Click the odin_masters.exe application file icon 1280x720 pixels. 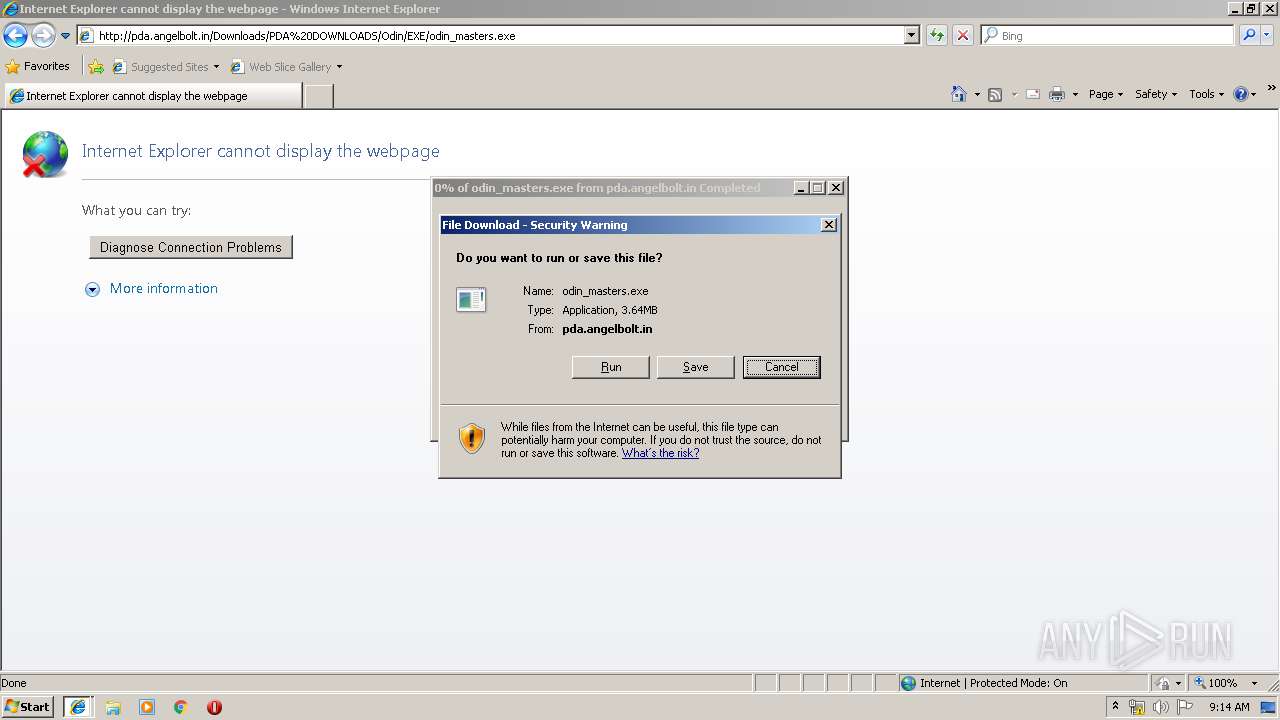pos(471,299)
